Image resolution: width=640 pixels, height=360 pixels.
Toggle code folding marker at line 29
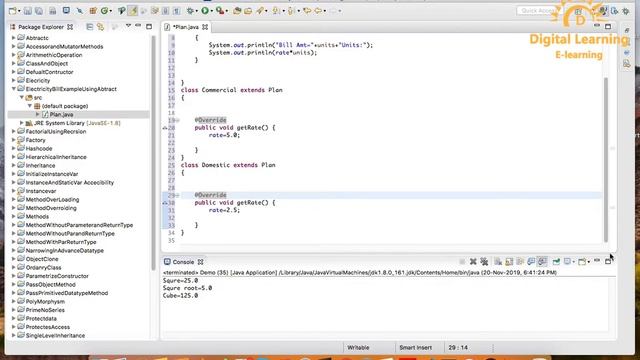pos(178,196)
